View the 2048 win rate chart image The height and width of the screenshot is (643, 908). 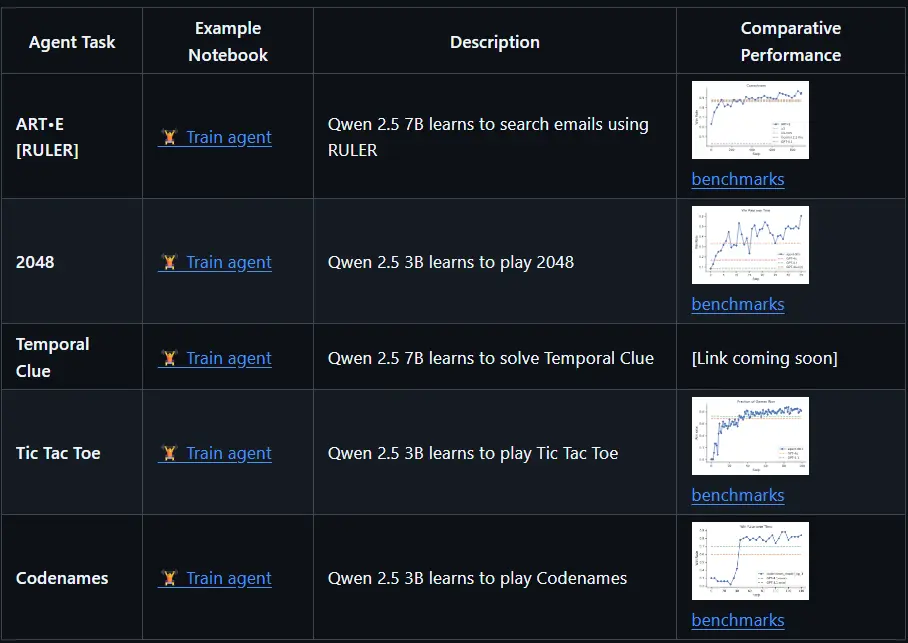click(x=750, y=245)
